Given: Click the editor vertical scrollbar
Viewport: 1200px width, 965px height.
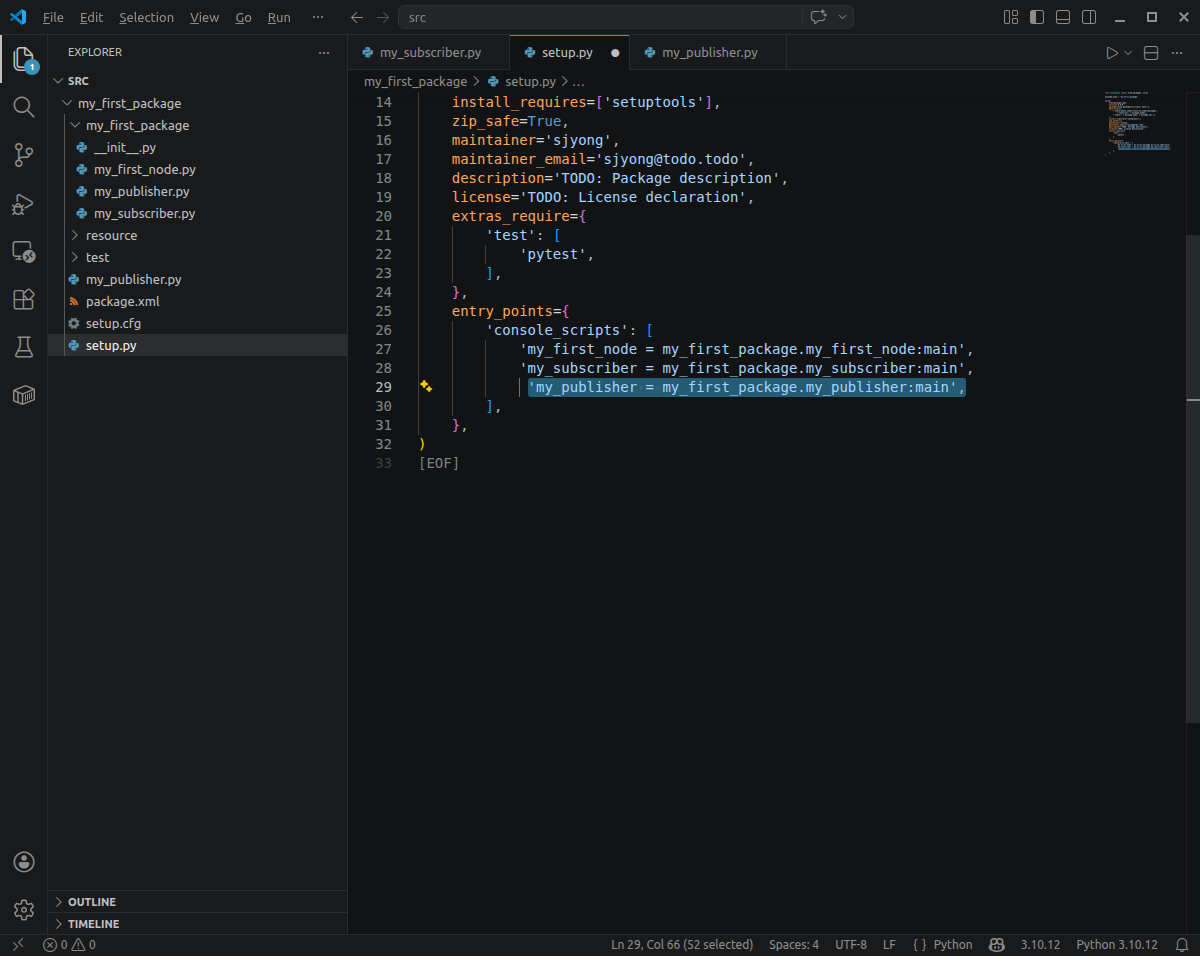Looking at the screenshot, I should click(x=1193, y=478).
